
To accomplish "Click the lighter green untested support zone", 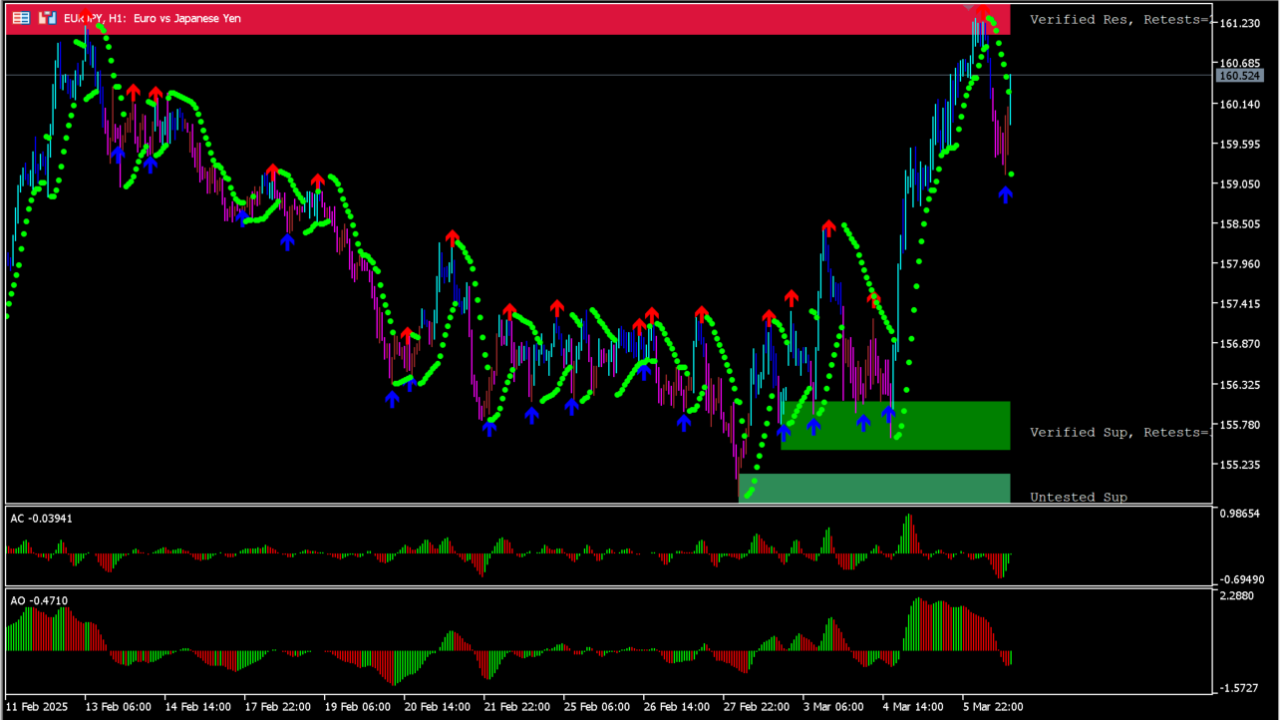I will (x=874, y=488).
